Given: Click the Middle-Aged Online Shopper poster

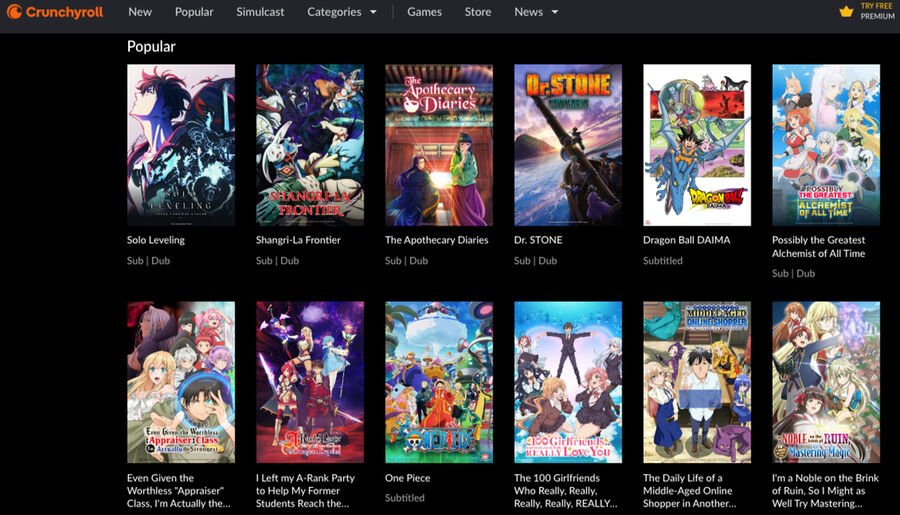Looking at the screenshot, I should [697, 382].
